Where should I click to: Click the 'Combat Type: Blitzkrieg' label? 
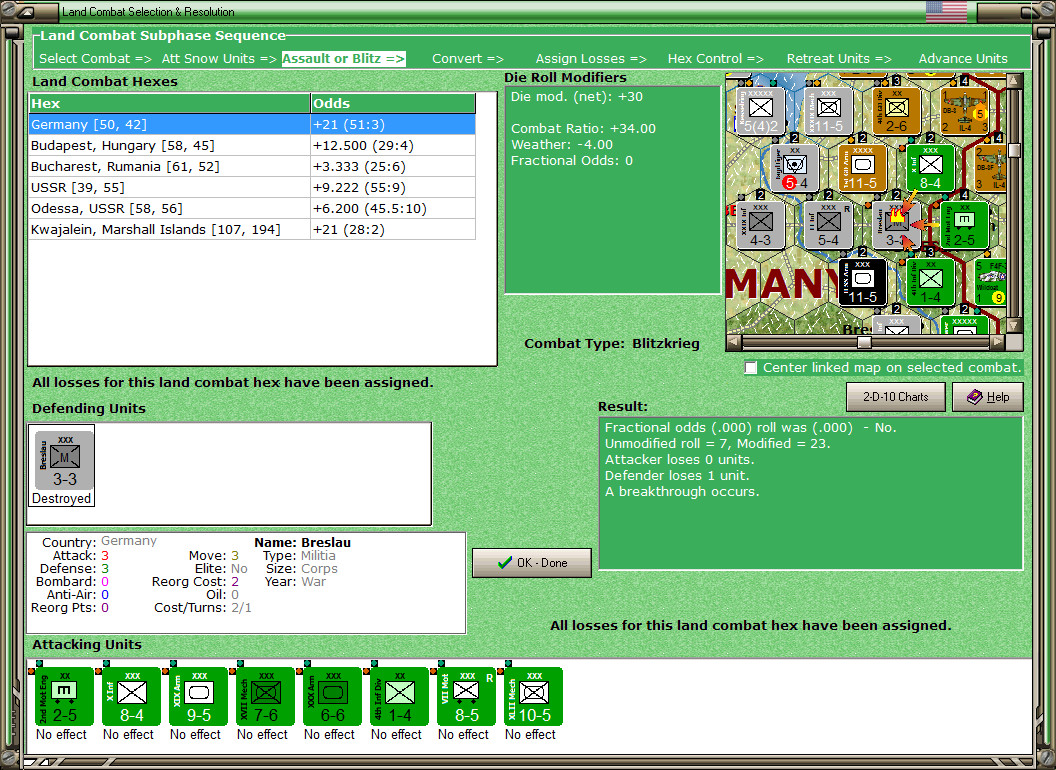[x=612, y=344]
